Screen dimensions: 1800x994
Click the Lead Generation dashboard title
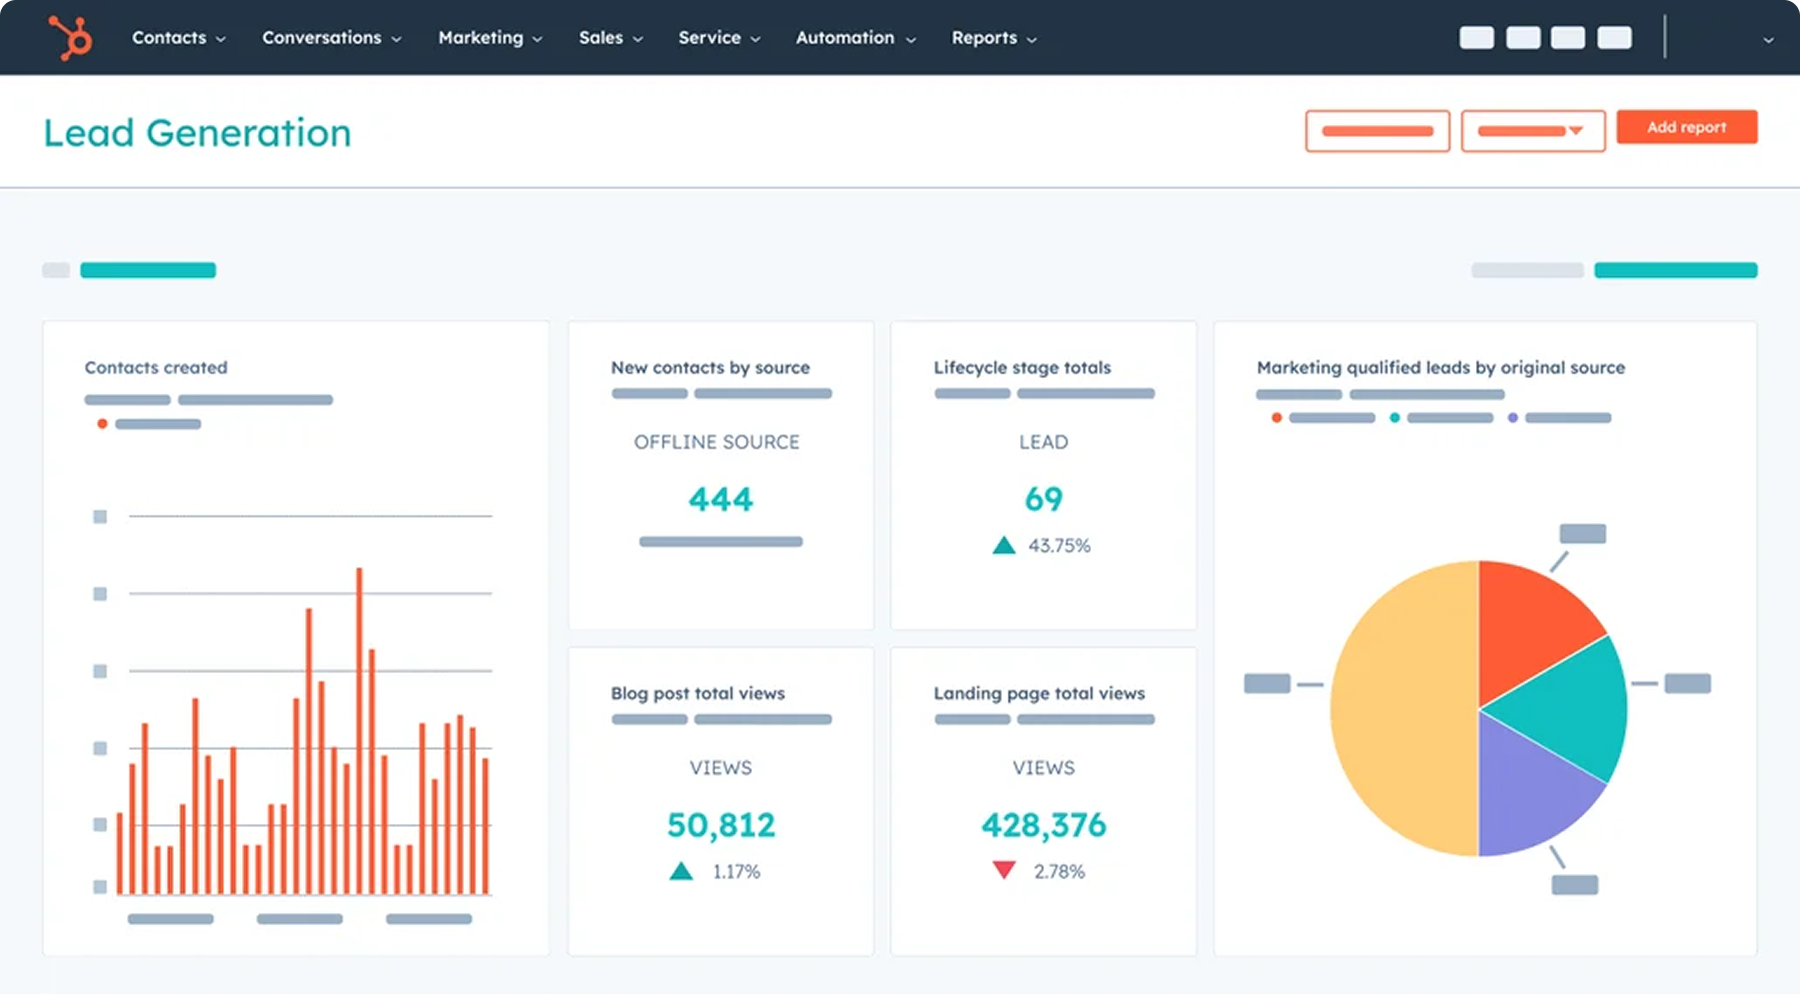point(196,132)
